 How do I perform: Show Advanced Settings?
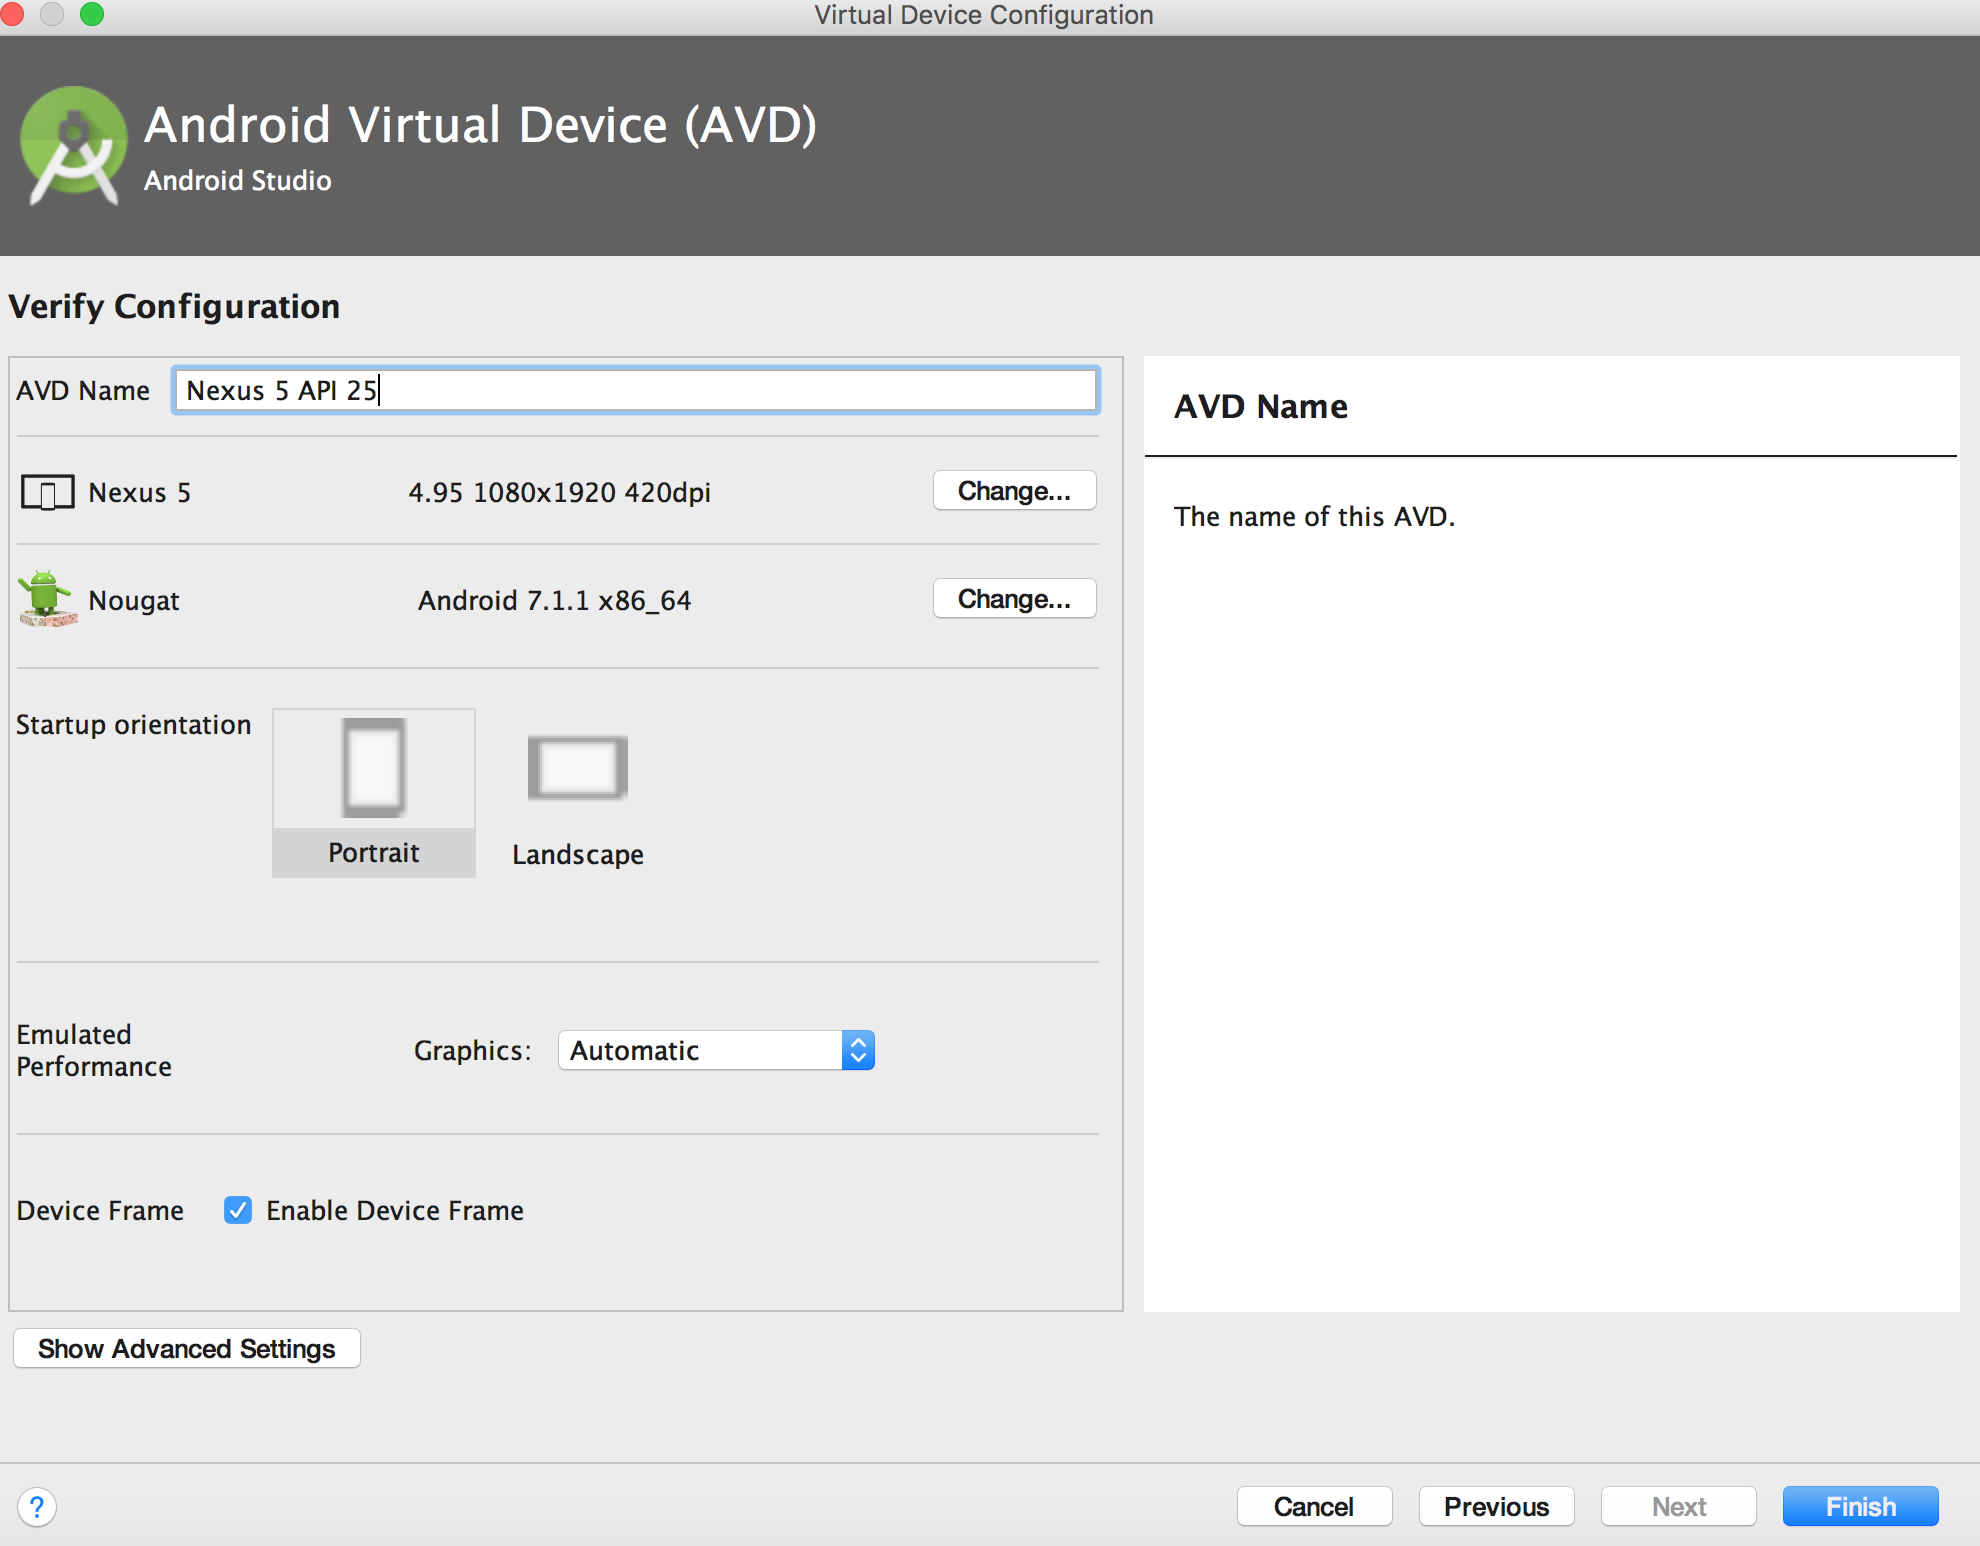187,1349
